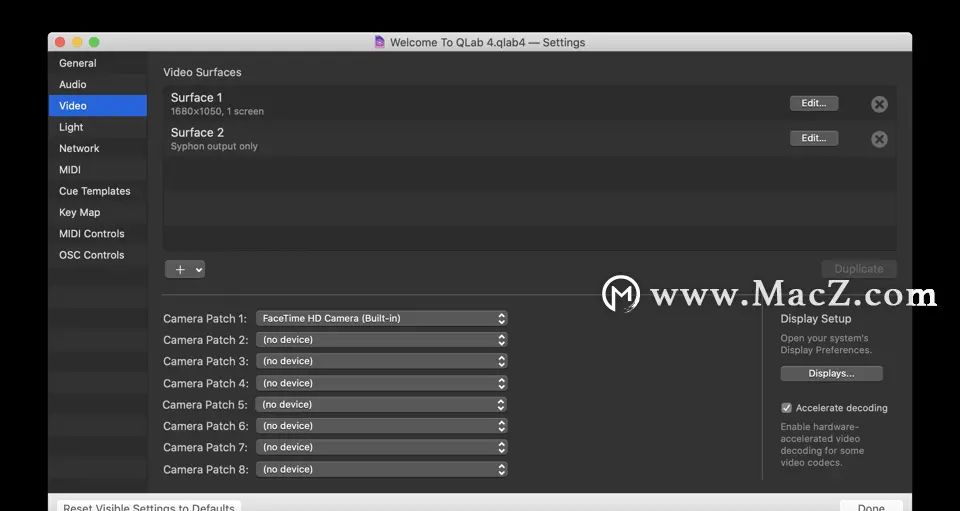Open OSC Controls settings
Screen dimensions: 960x511
tap(98, 255)
